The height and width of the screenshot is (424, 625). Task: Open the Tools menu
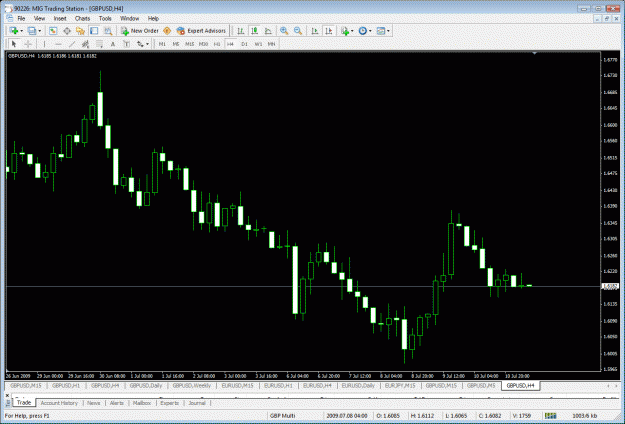pyautogui.click(x=105, y=18)
